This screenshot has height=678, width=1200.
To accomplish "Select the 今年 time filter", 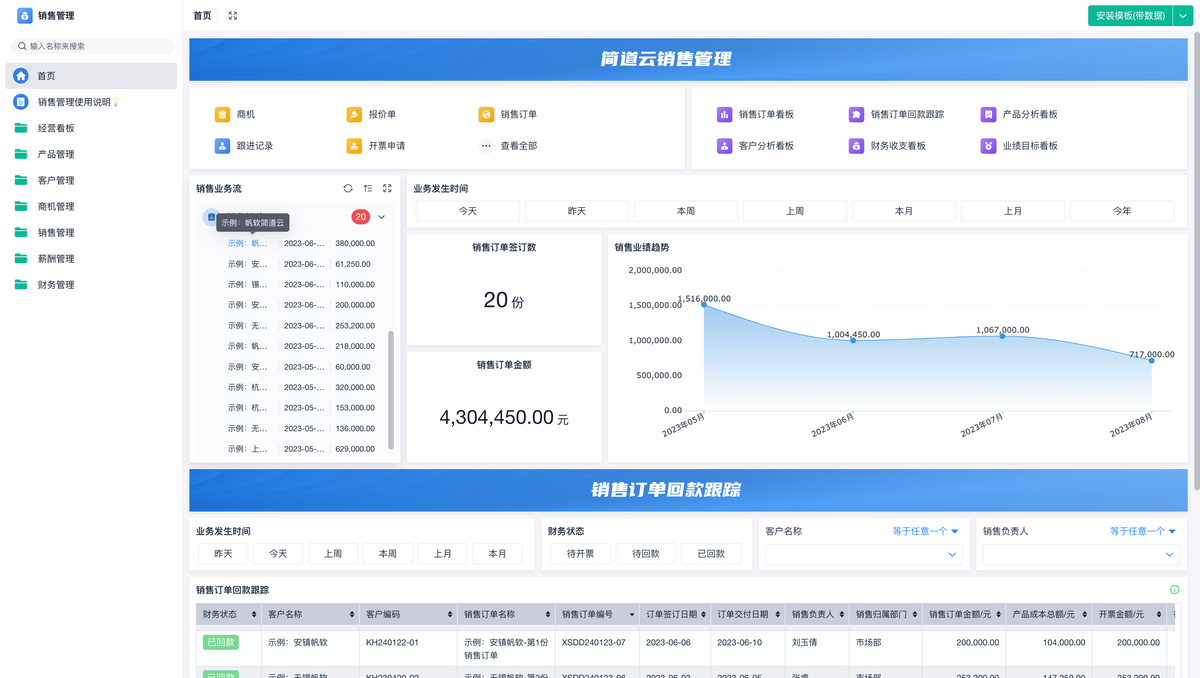I will click(x=1122, y=211).
